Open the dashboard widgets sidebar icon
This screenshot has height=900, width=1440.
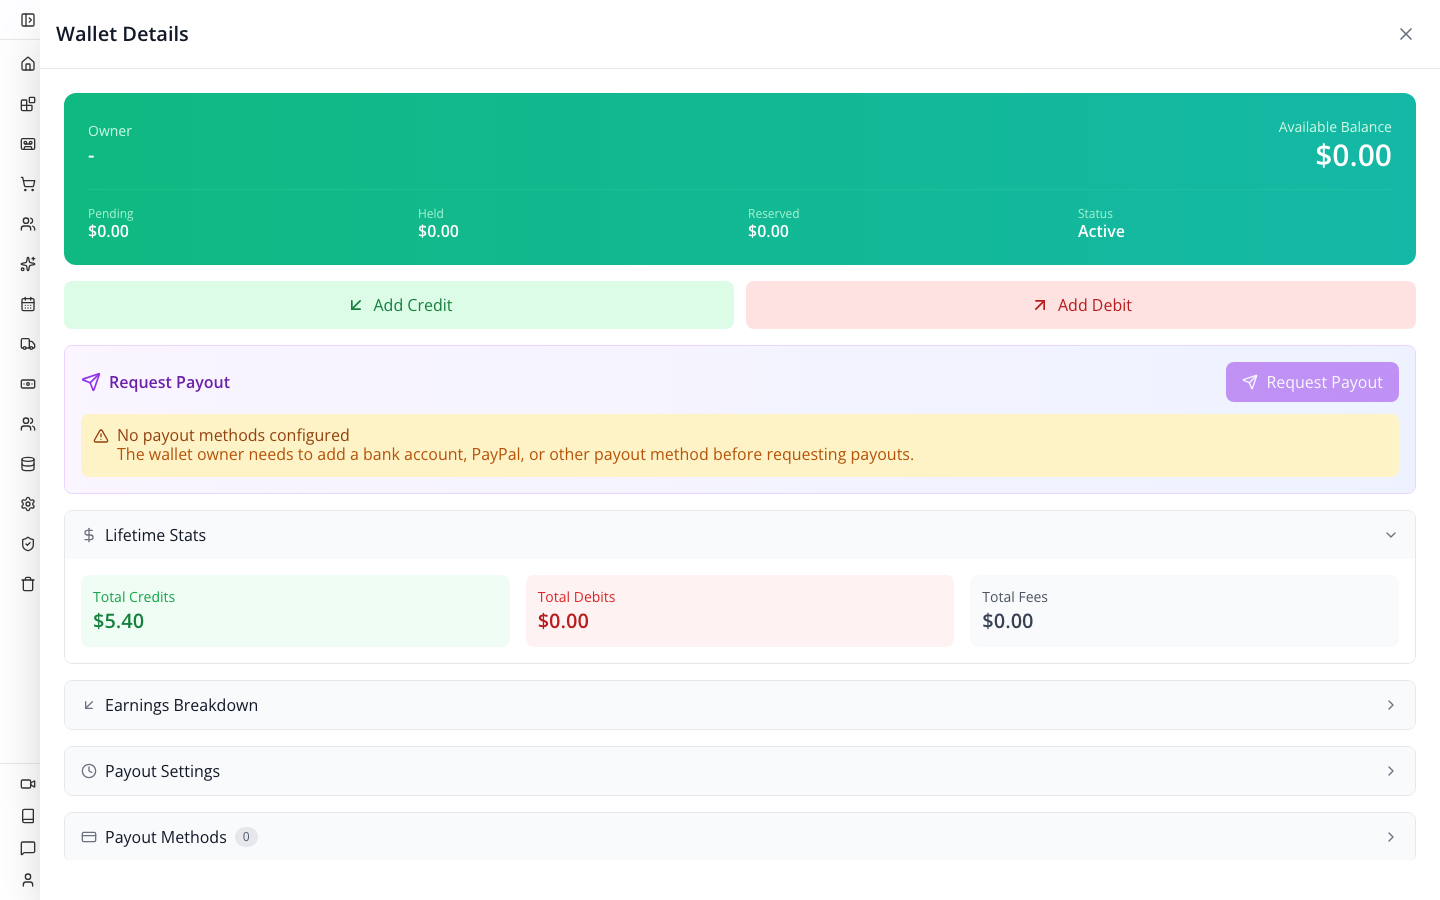click(x=28, y=104)
